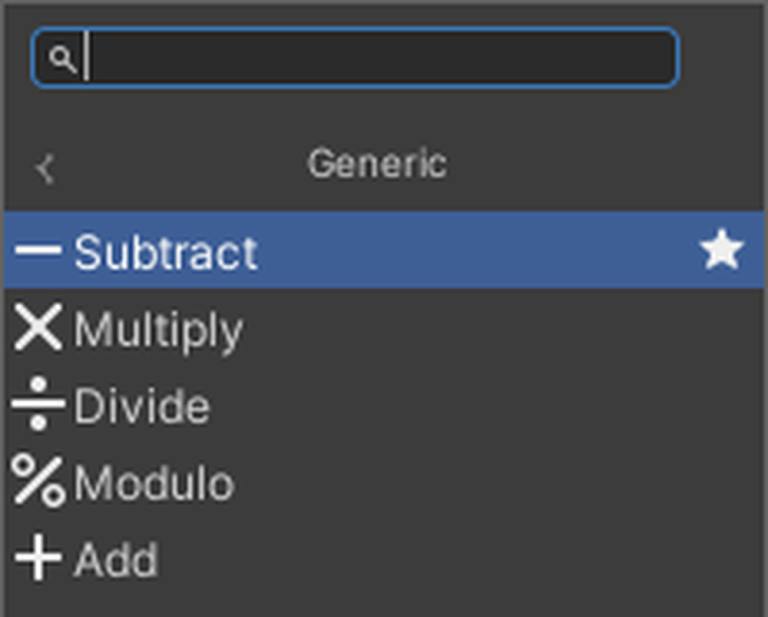The height and width of the screenshot is (617, 768).
Task: Toggle the favorite star on Subtract
Action: pos(721,251)
